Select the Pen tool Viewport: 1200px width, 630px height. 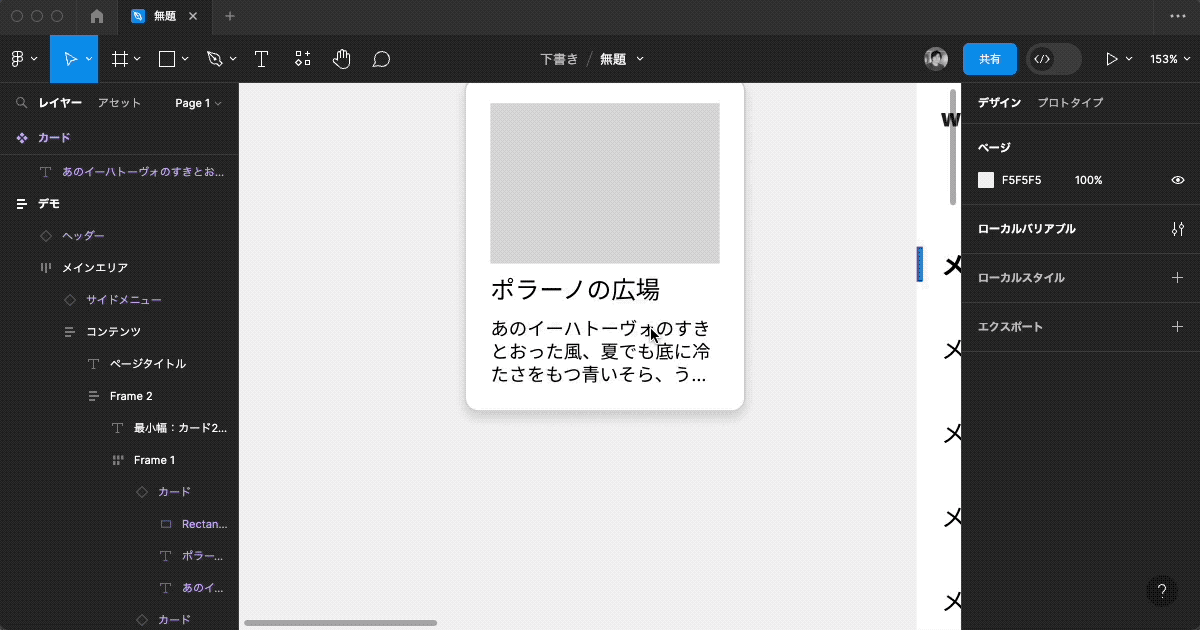[214, 58]
